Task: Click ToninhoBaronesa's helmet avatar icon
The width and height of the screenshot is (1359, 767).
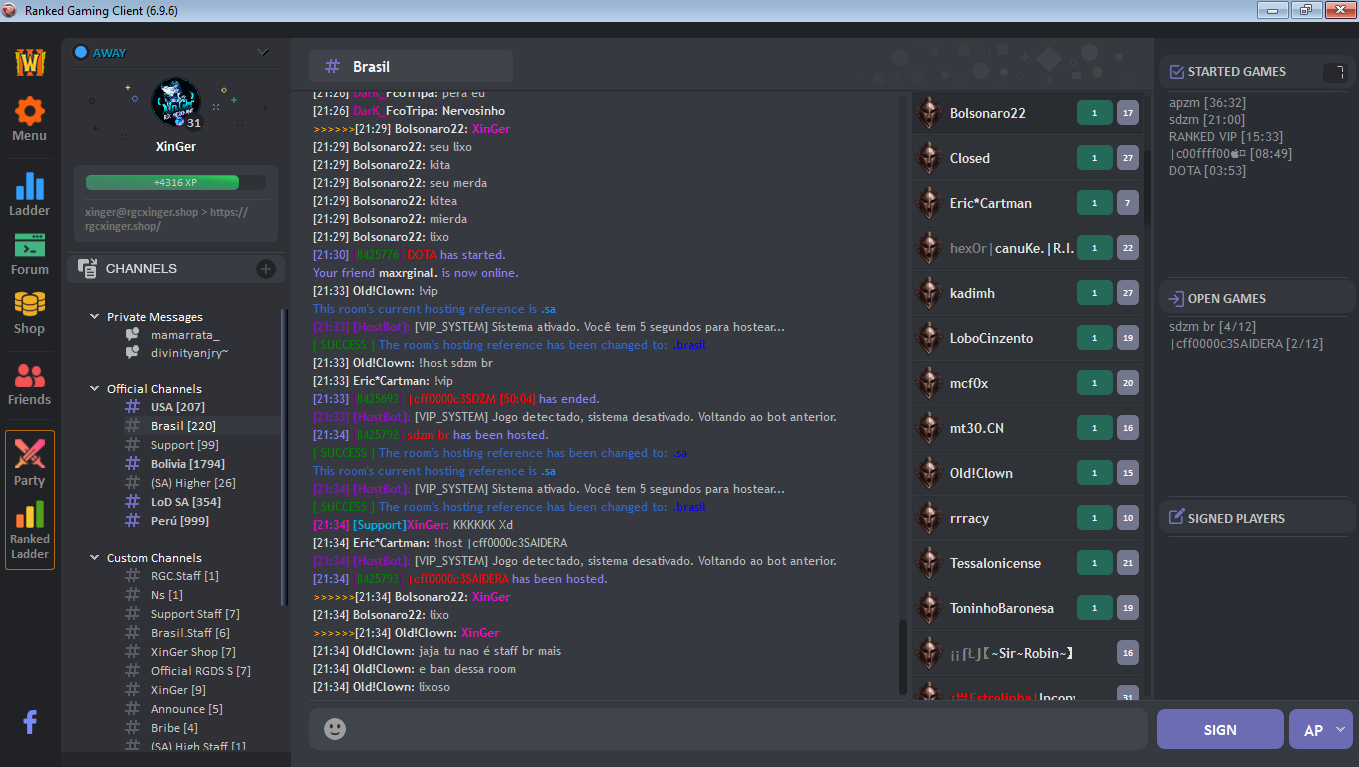Action: [929, 608]
